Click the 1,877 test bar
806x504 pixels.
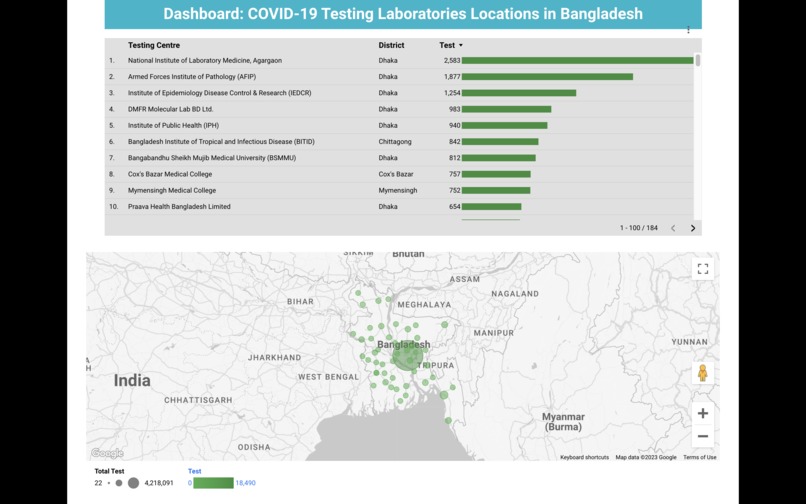[x=547, y=77]
